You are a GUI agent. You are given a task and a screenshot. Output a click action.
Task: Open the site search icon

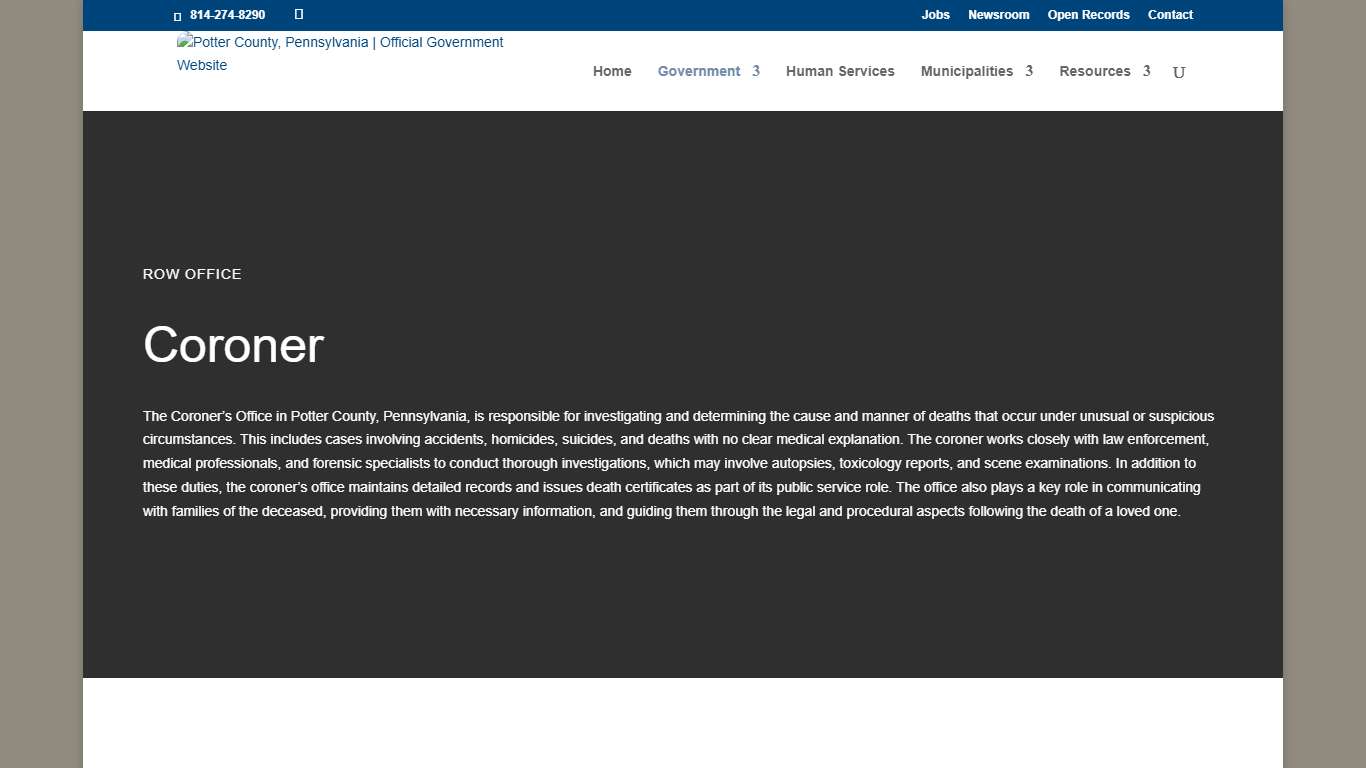[1178, 71]
